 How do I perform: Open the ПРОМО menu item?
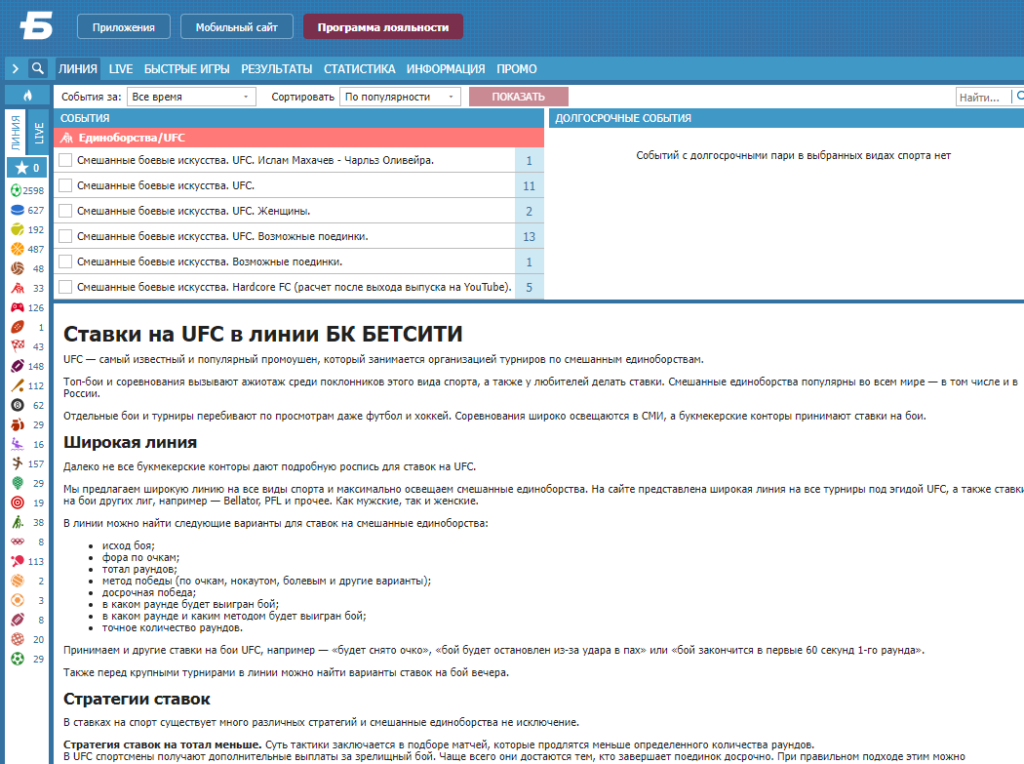pos(517,69)
